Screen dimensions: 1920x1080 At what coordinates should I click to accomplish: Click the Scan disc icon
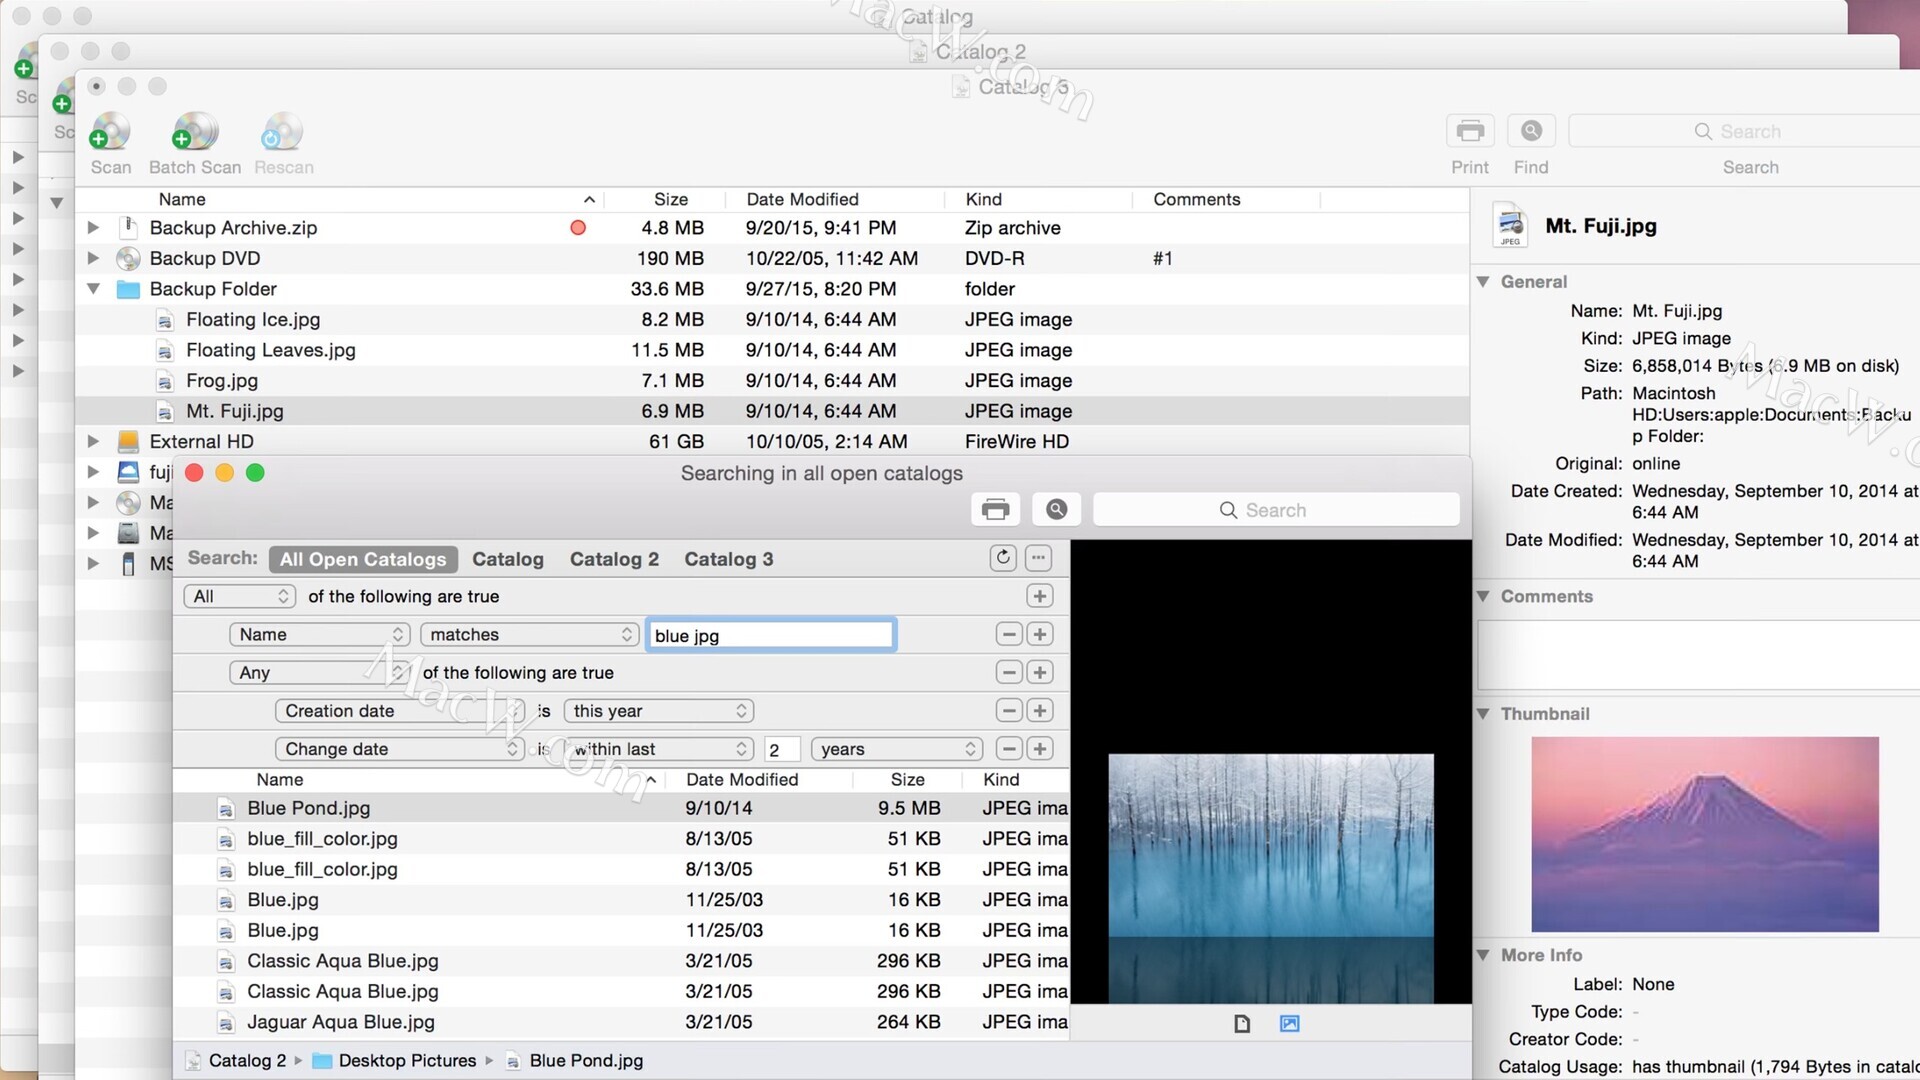(x=110, y=133)
